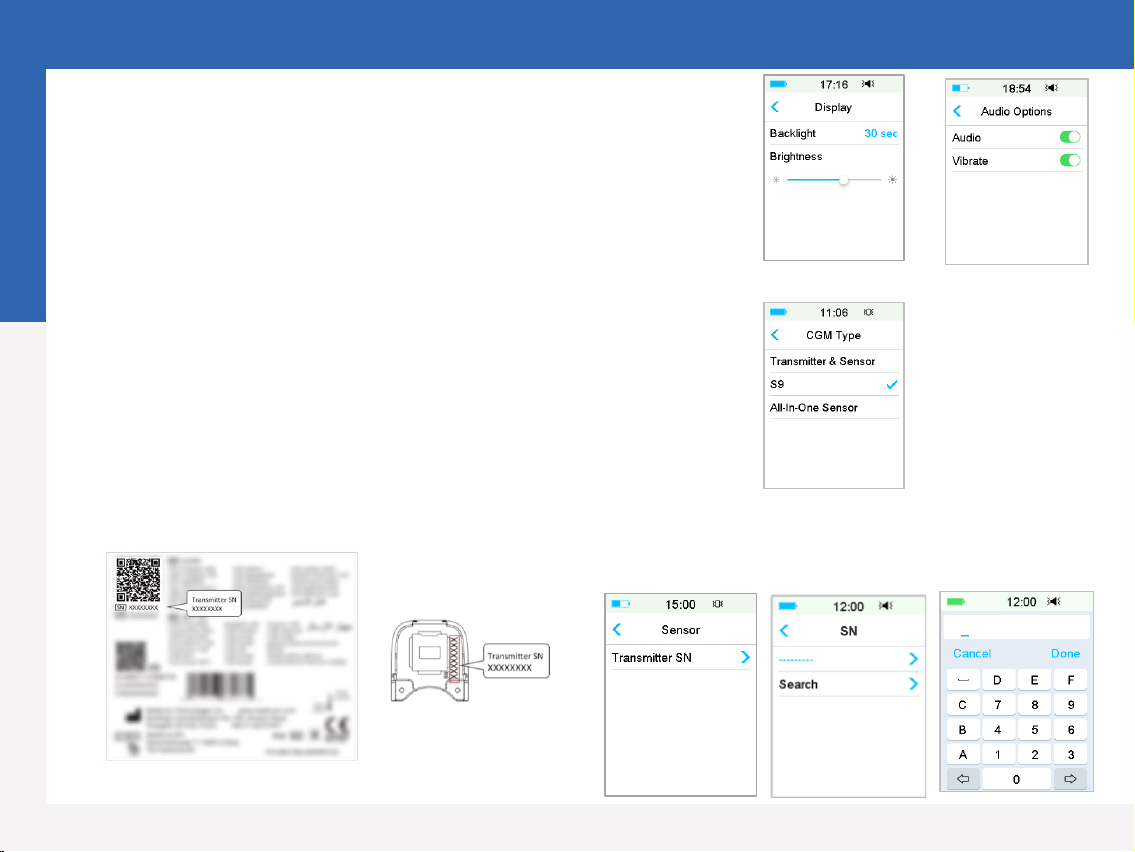Tap keypad key 5
1135x852 pixels.
pos(1034,730)
